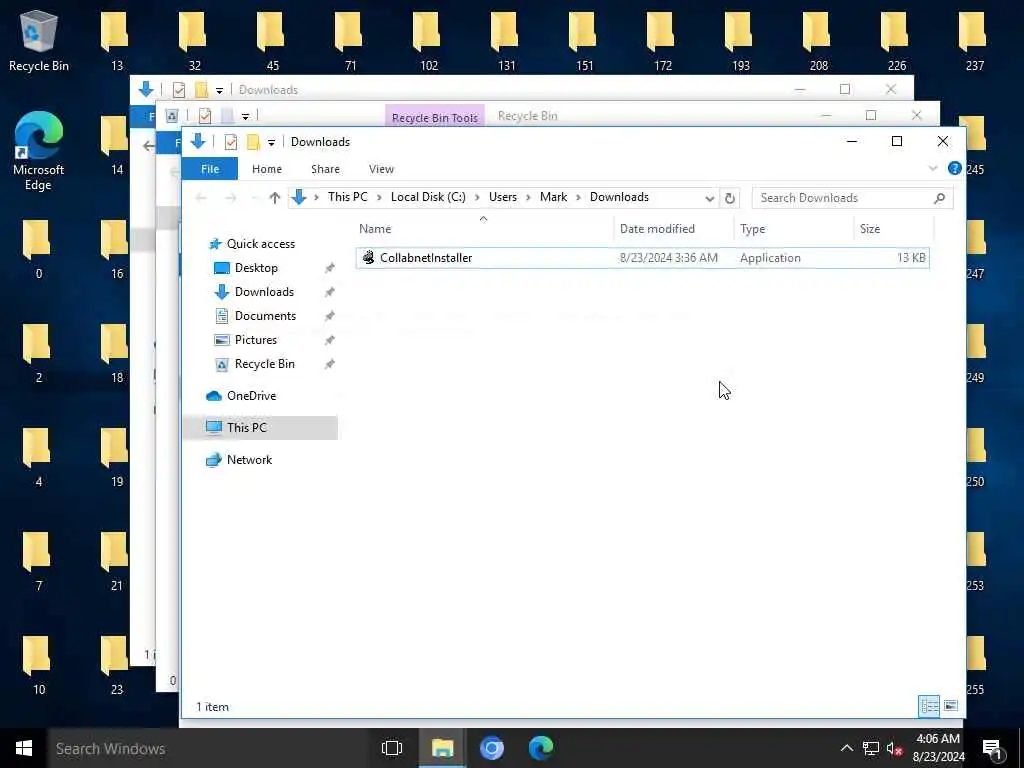Viewport: 1024px width, 768px height.
Task: Click Properties icon in Downloads quick access toolbar
Action: click(231, 142)
